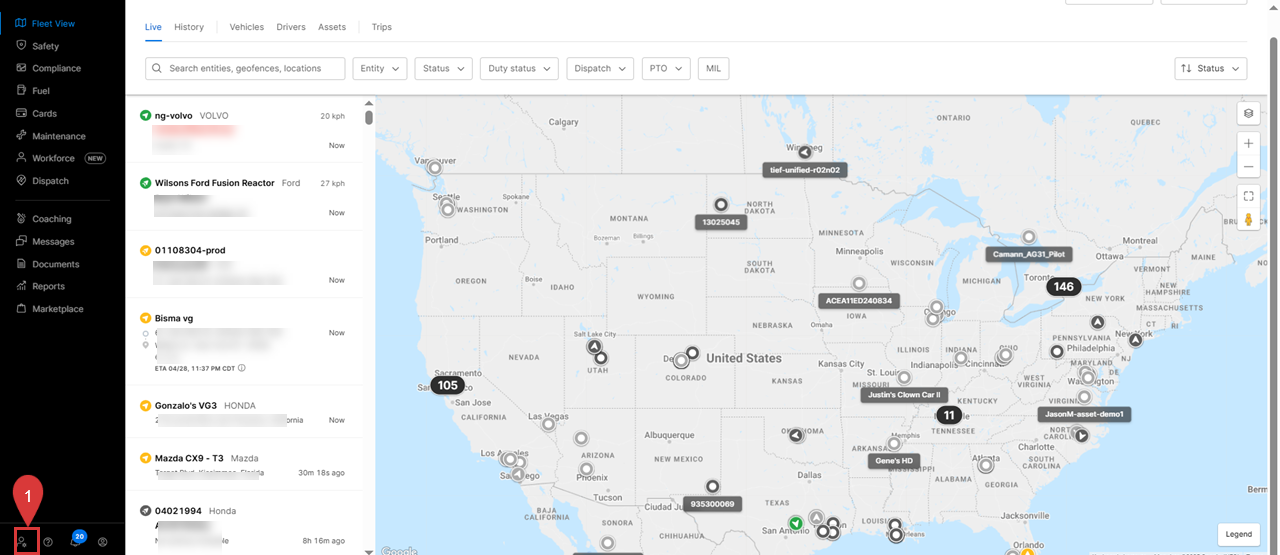Image resolution: width=1280 pixels, height=555 pixels.
Task: Zoom in on the map
Action: pos(1248,144)
